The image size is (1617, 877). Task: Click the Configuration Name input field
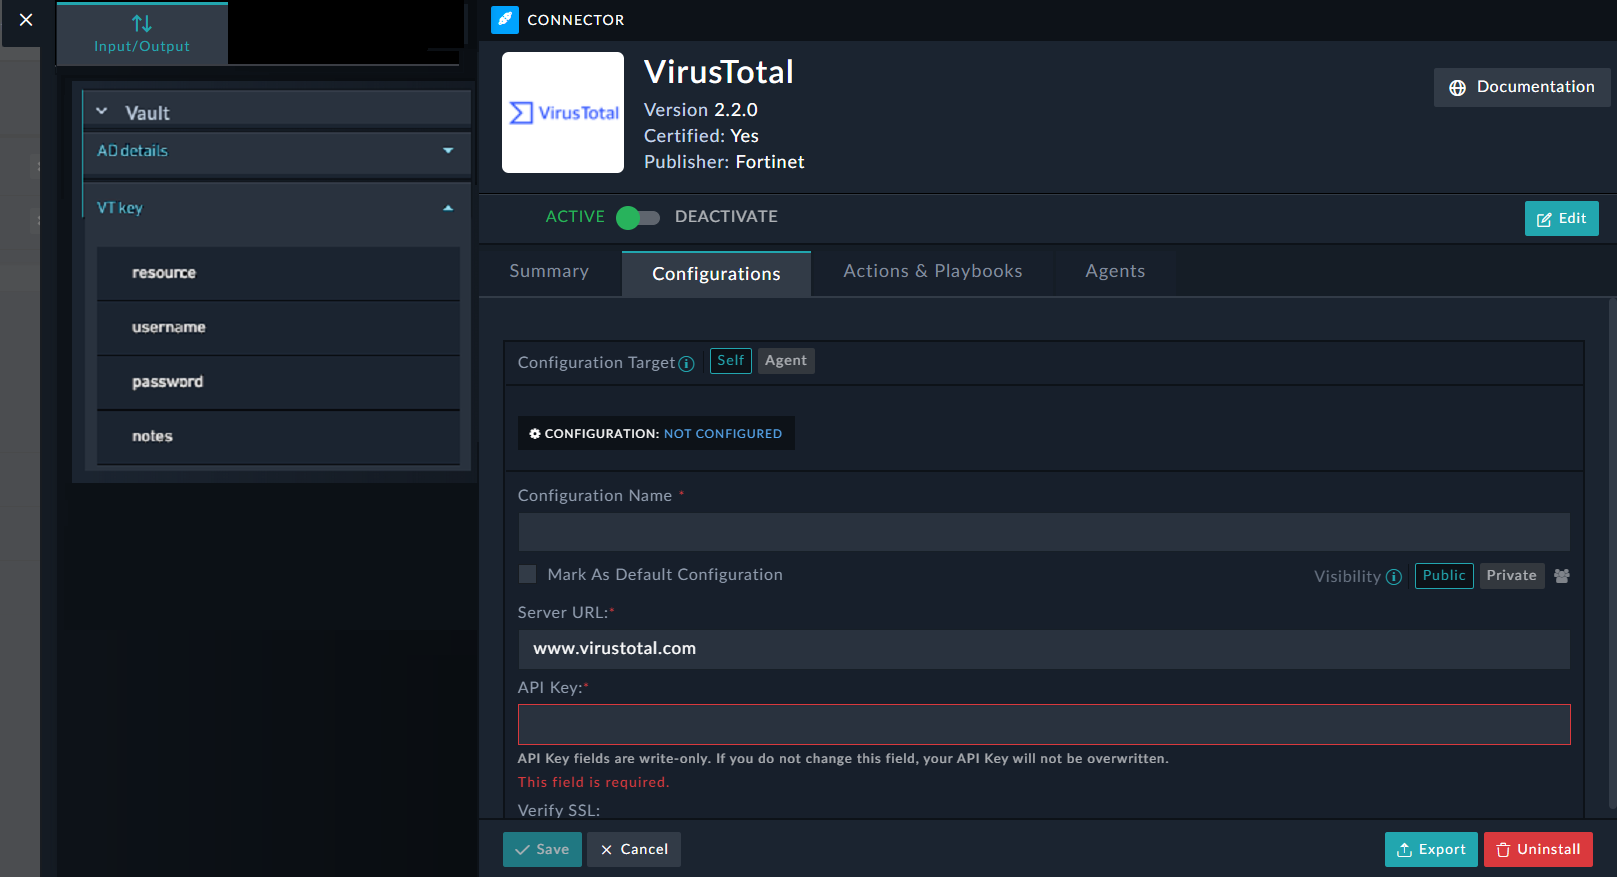click(x=1044, y=532)
